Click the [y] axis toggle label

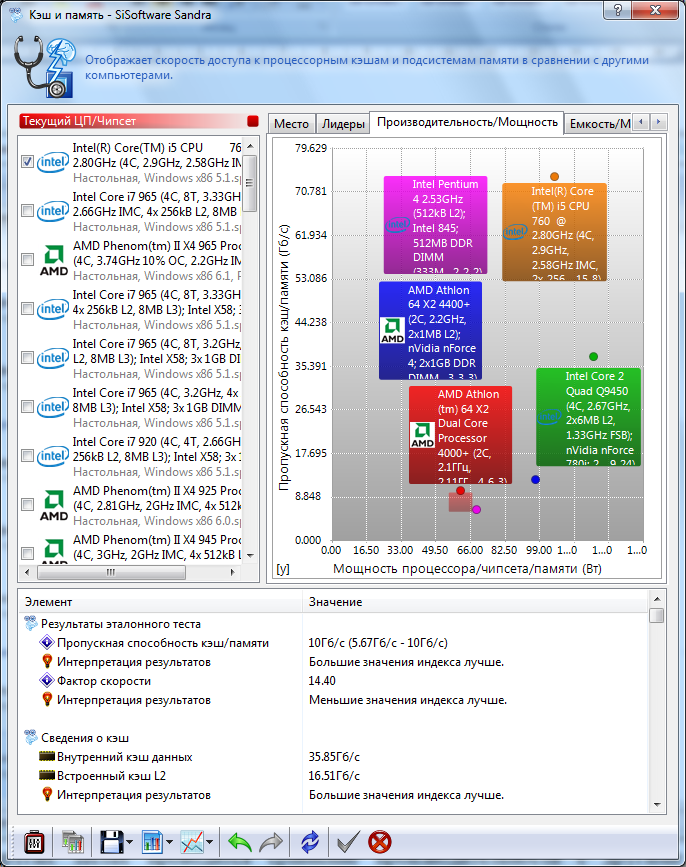click(283, 568)
